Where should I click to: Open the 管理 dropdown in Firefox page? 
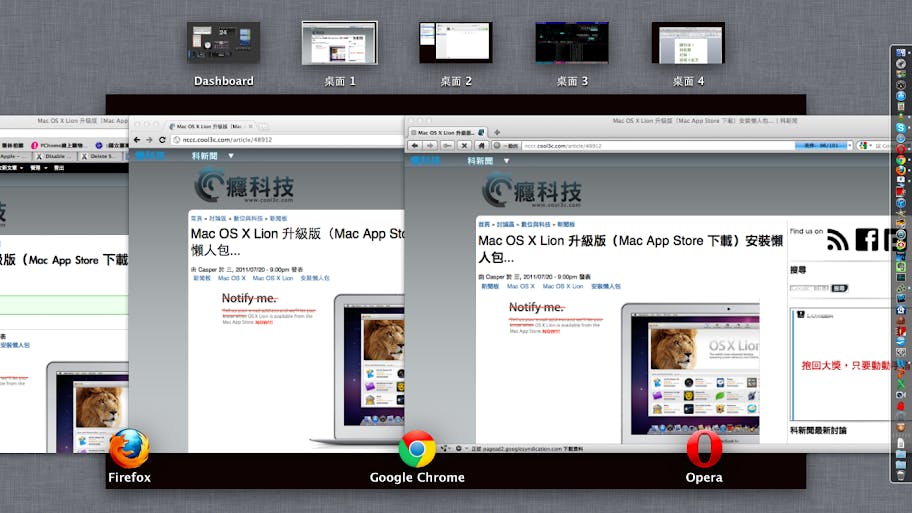[38, 168]
